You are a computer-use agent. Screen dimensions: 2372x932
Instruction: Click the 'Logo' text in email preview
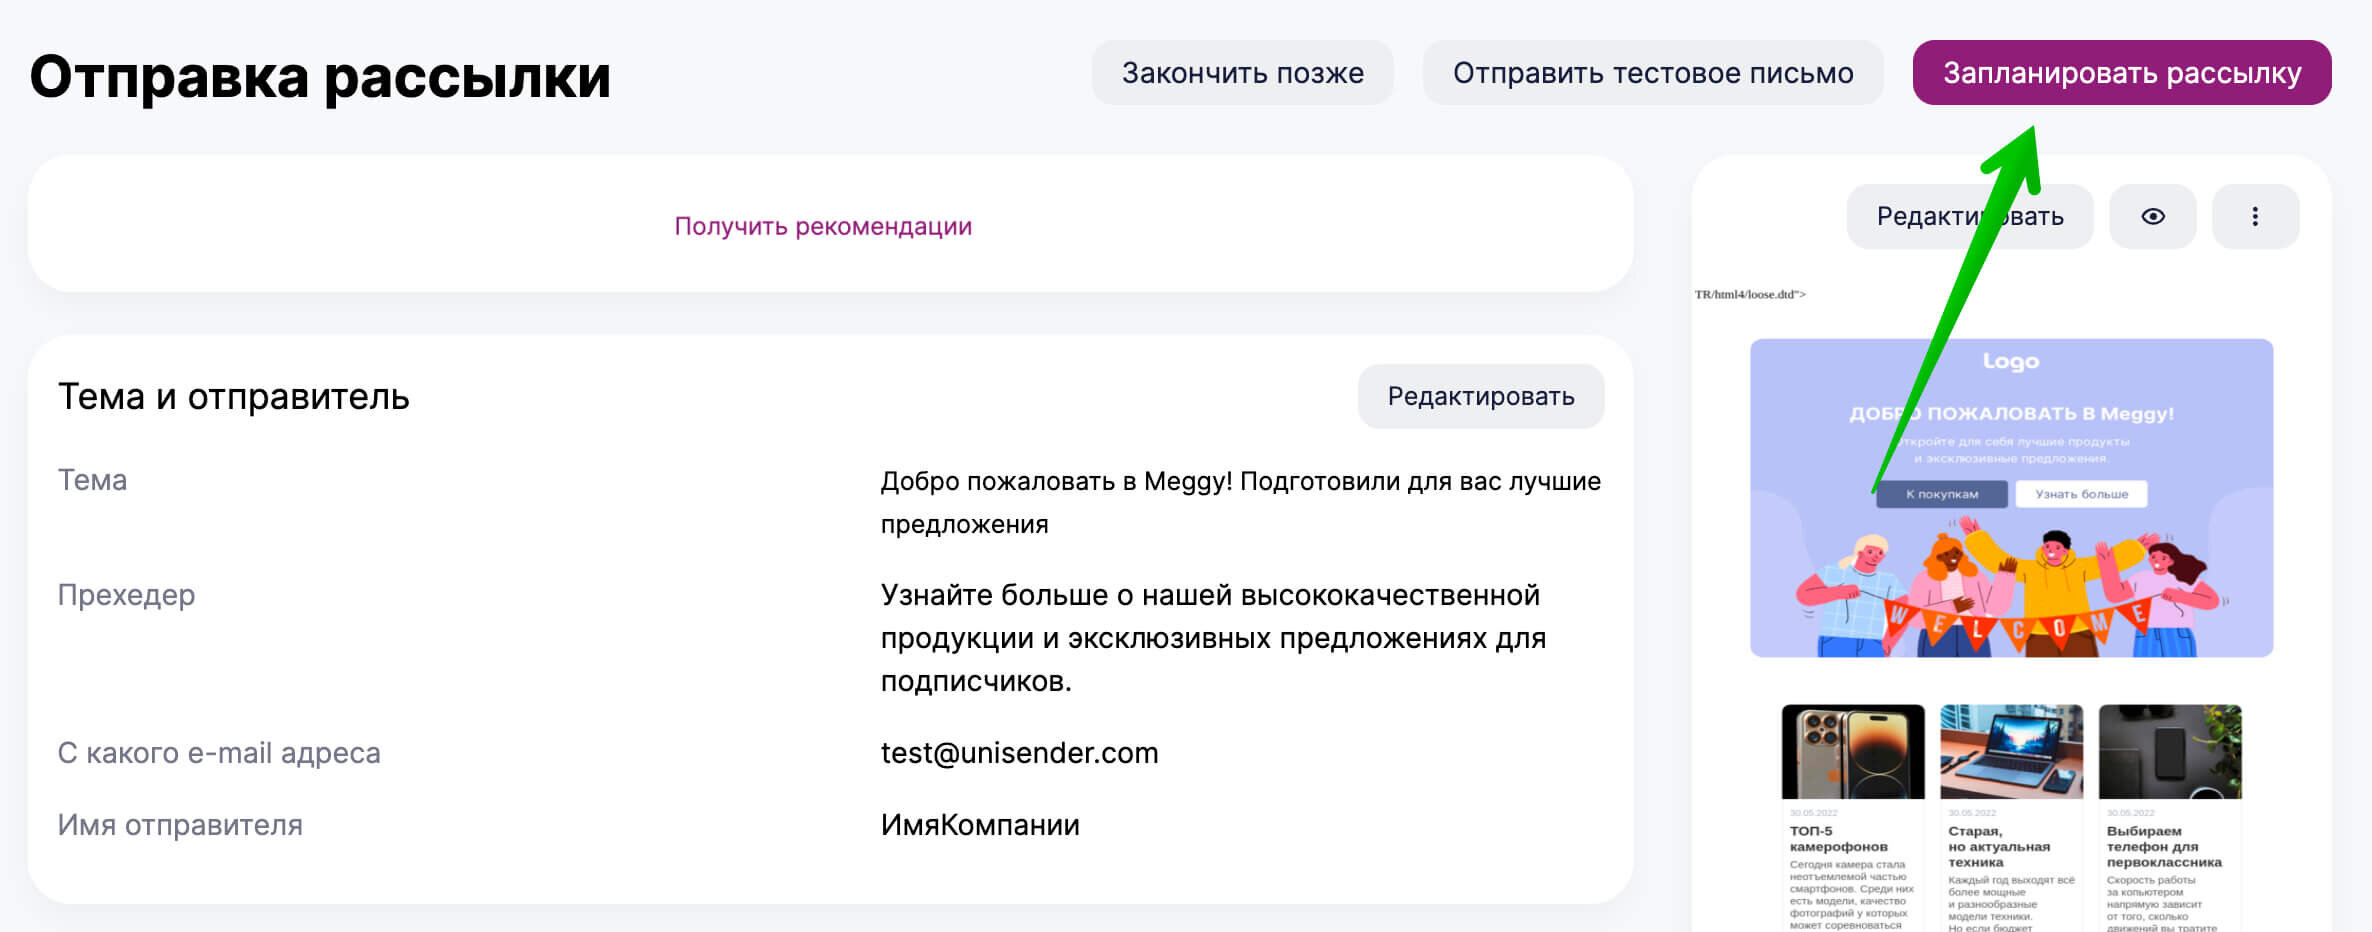click(x=2011, y=361)
